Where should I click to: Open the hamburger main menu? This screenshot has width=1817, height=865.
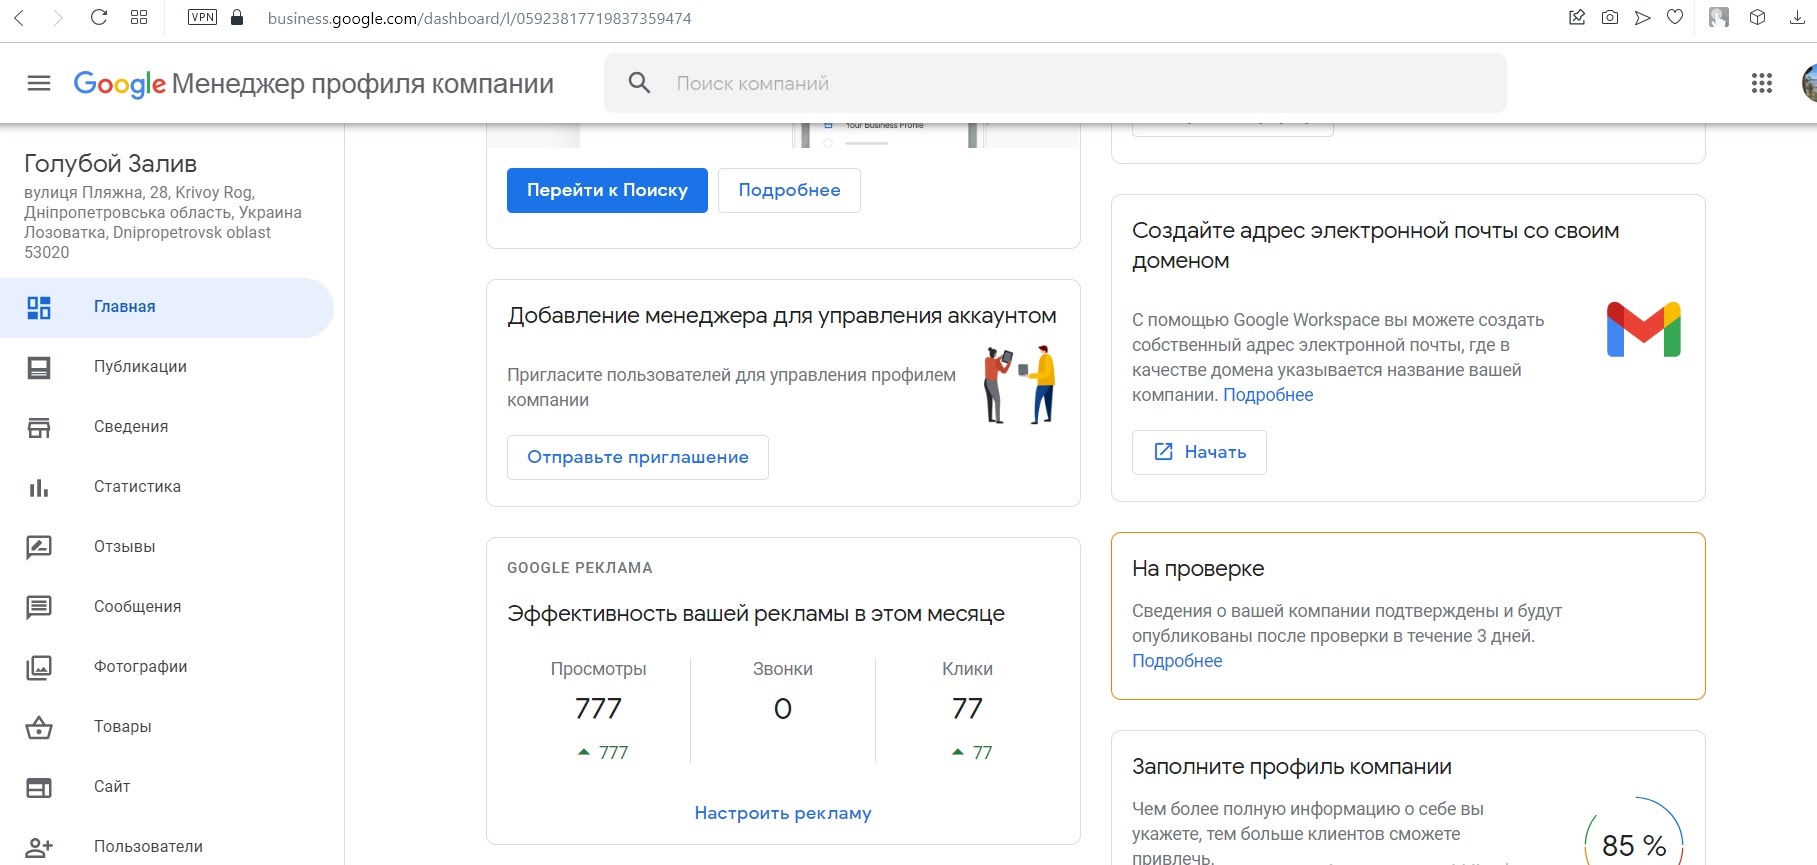39,83
